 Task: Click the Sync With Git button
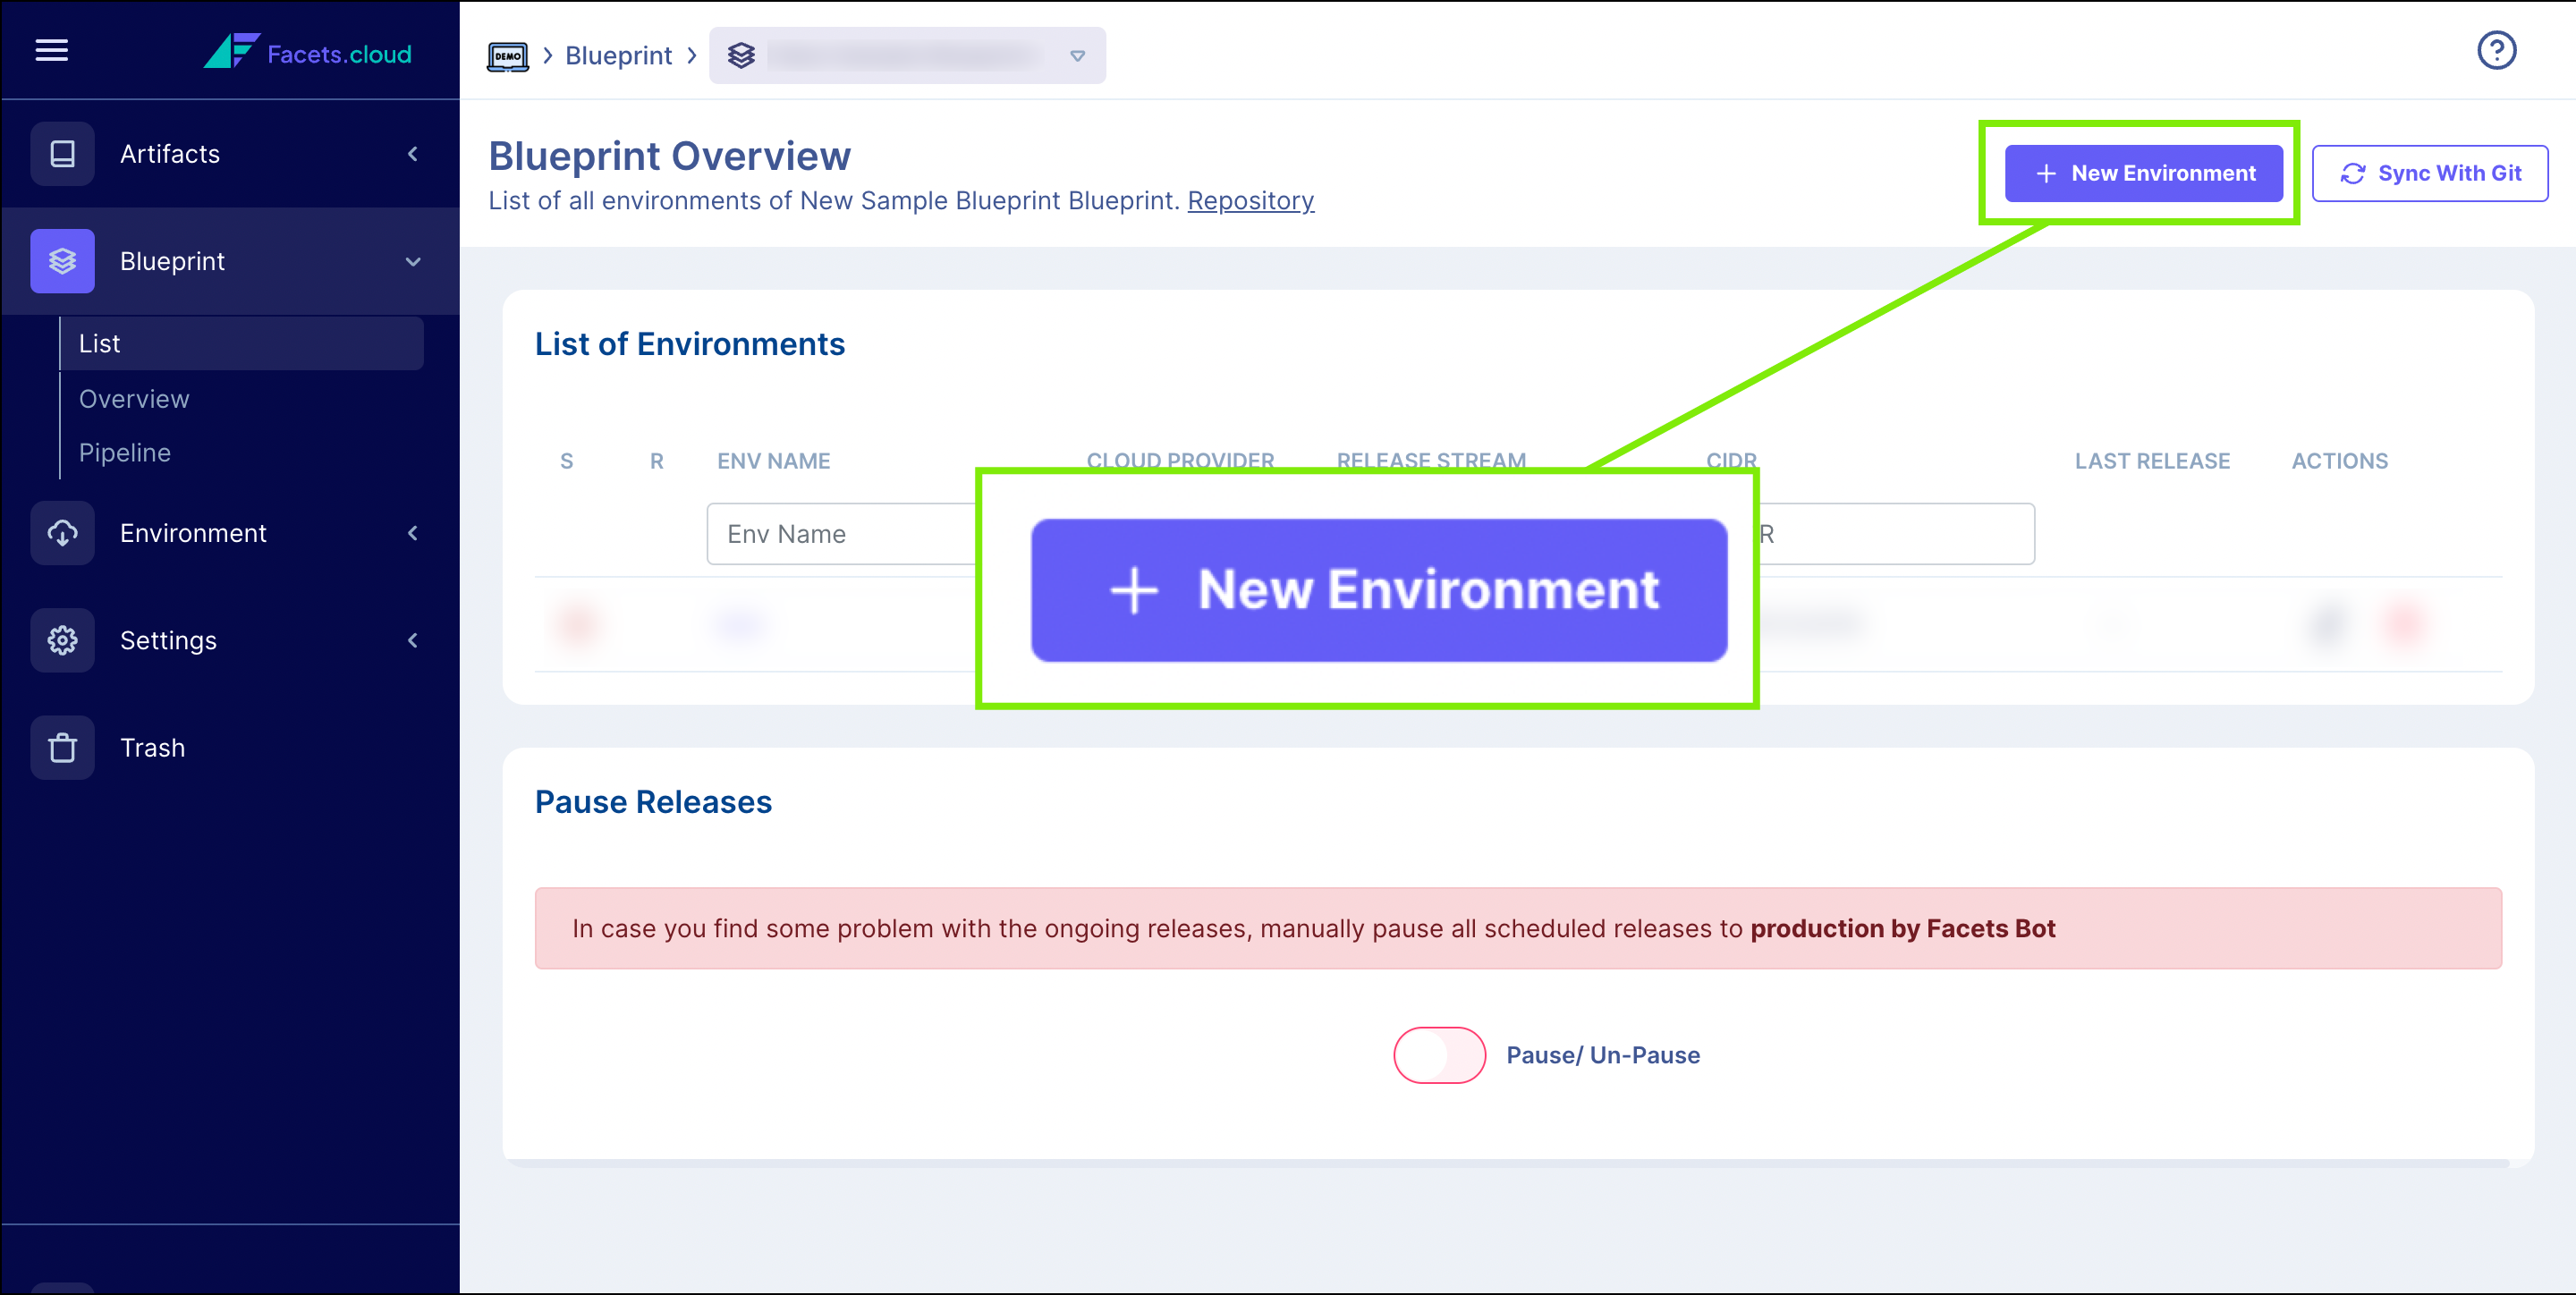point(2430,173)
